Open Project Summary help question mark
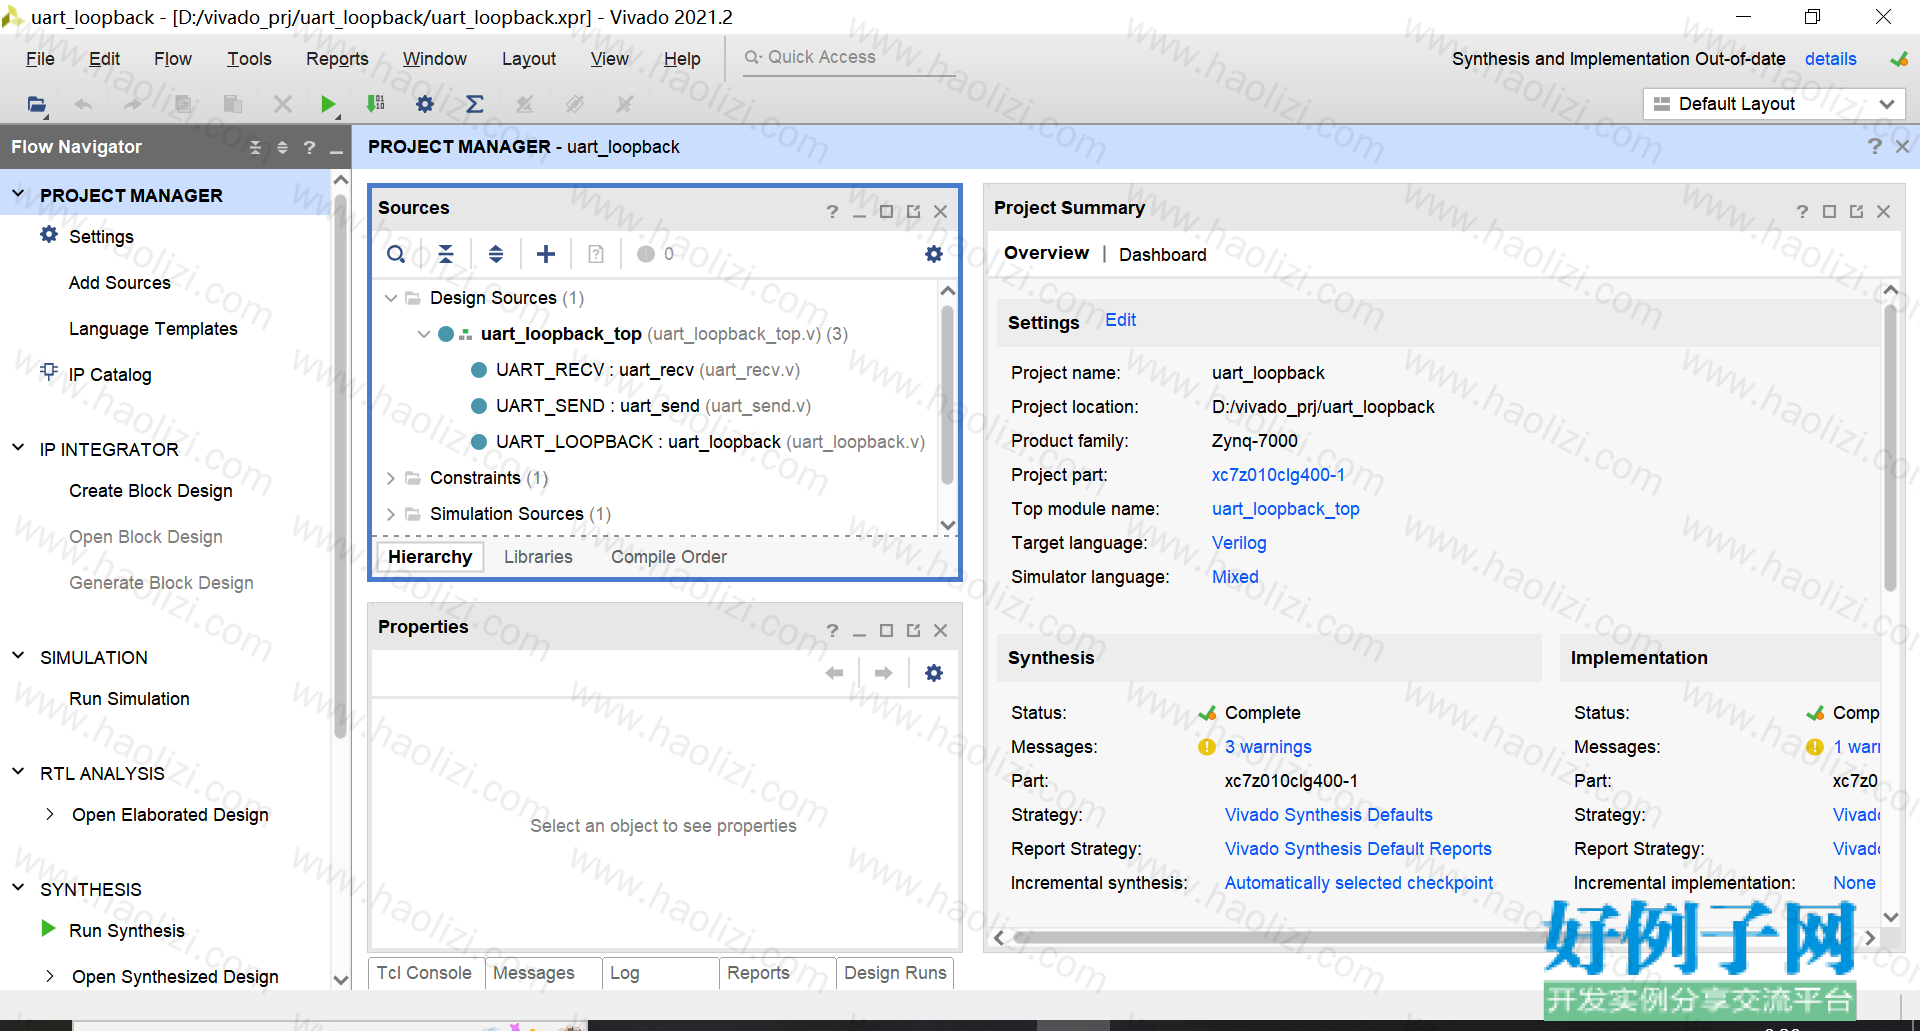 tap(1802, 211)
